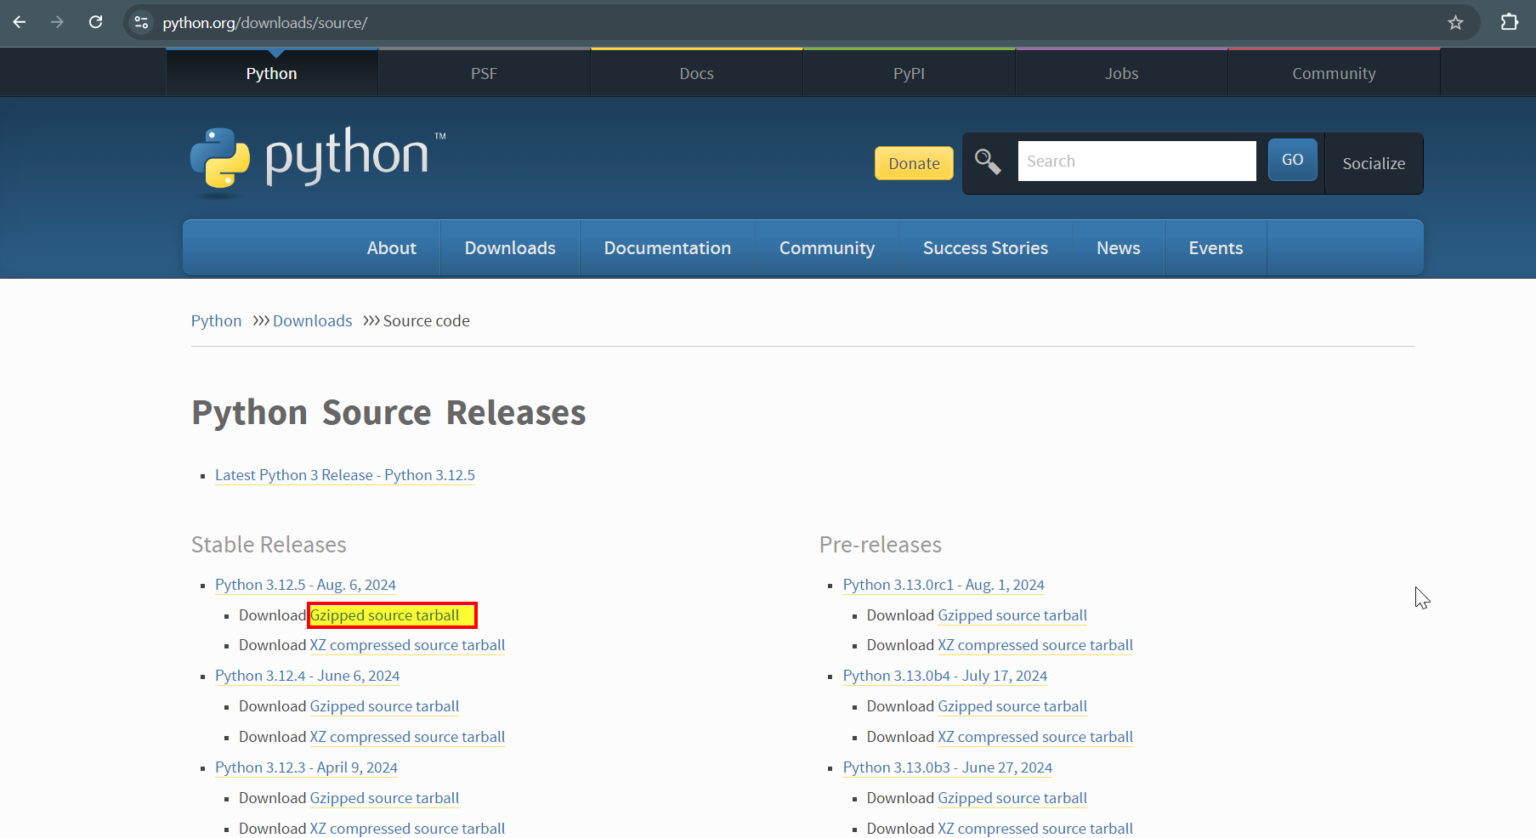The width and height of the screenshot is (1536, 838).
Task: Download Gzipped source tarball for Python 3.12.4
Action: 384,706
